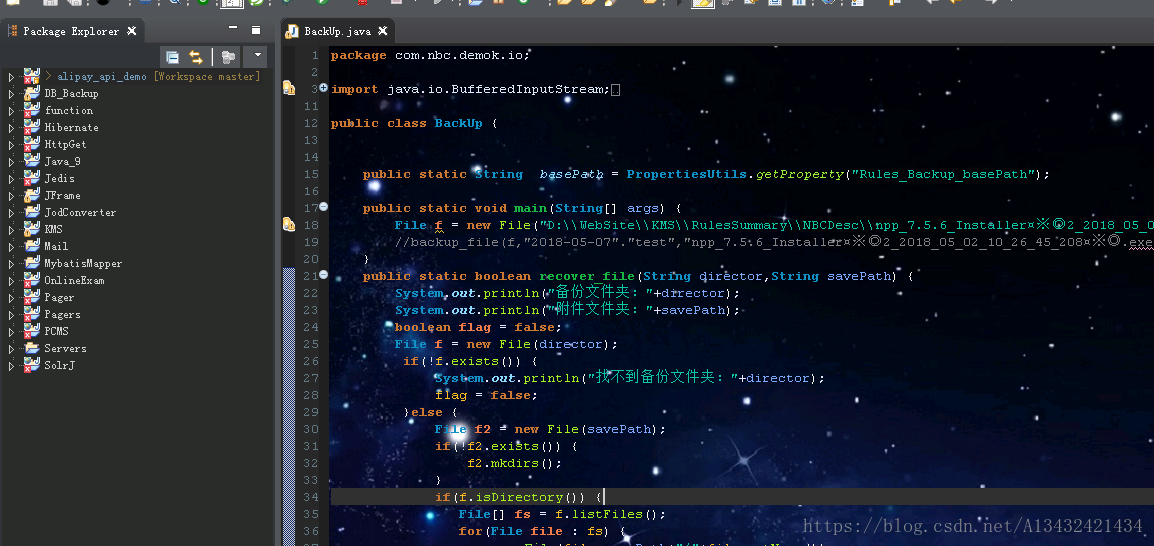The width and height of the screenshot is (1154, 546).
Task: Expand the Hibernate project tree arrow
Action: pos(11,128)
